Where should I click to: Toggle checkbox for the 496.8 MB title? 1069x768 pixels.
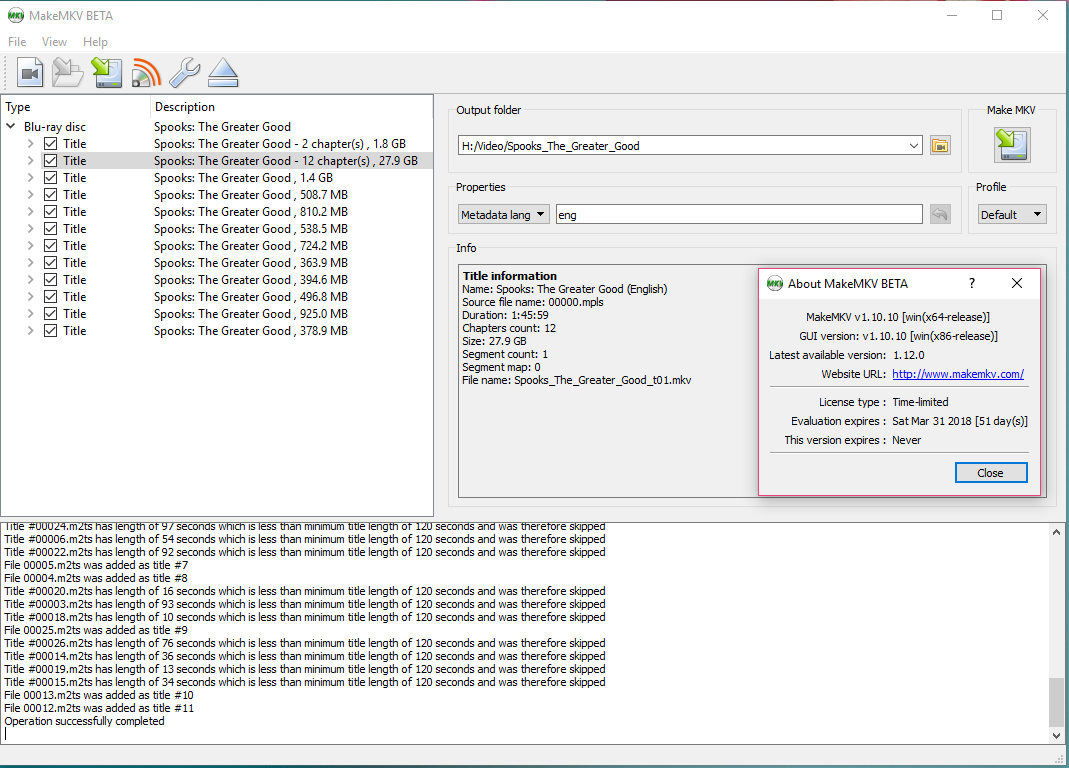pyautogui.click(x=50, y=297)
